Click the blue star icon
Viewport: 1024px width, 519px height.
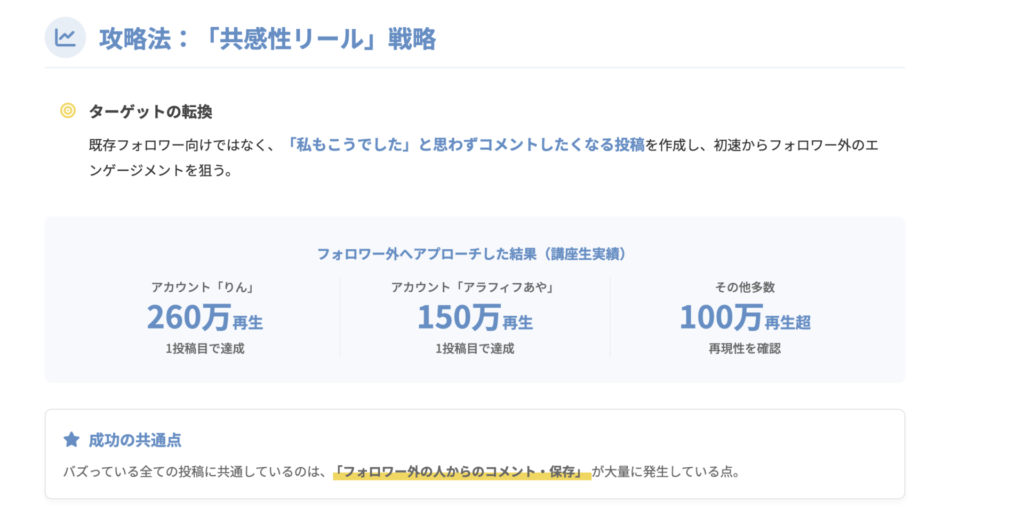click(71, 439)
